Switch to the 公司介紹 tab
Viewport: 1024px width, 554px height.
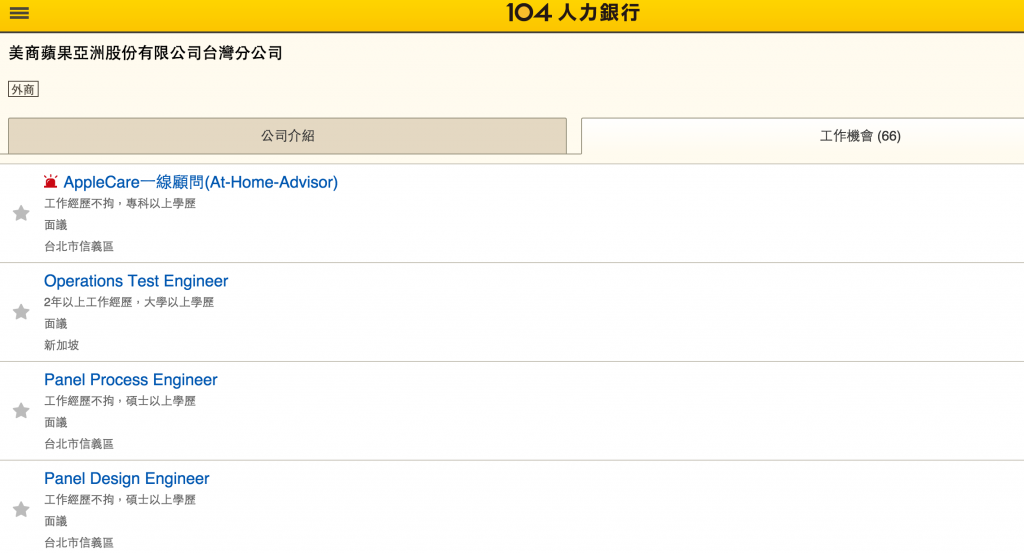point(287,136)
